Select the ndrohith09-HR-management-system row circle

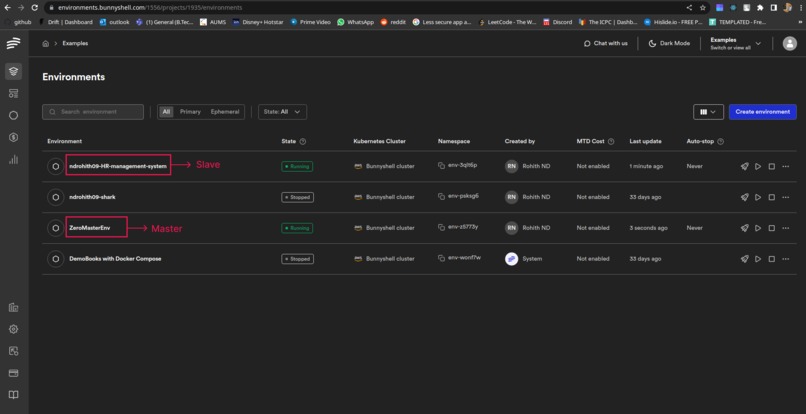[x=56, y=167]
